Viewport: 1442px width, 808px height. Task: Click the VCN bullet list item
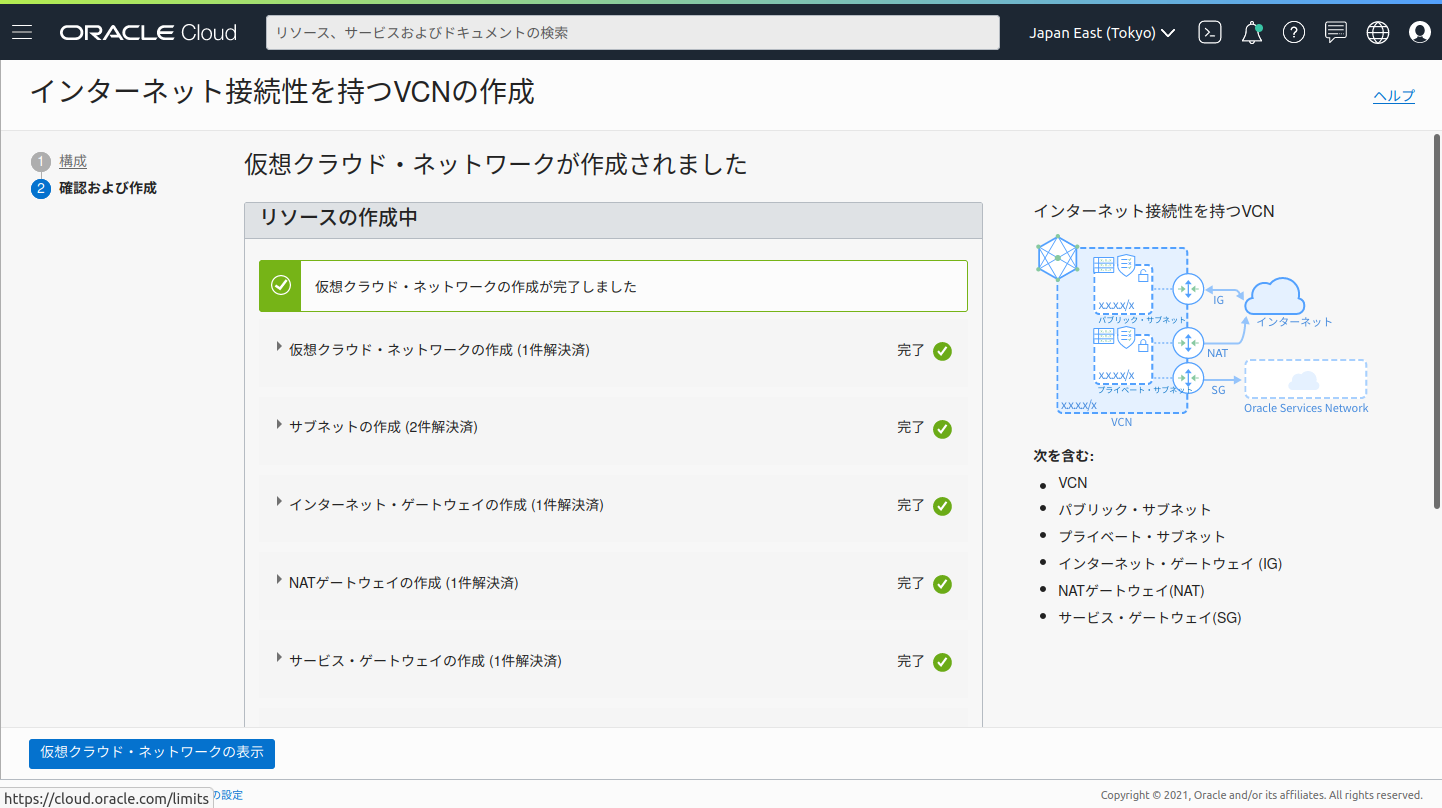click(1073, 483)
